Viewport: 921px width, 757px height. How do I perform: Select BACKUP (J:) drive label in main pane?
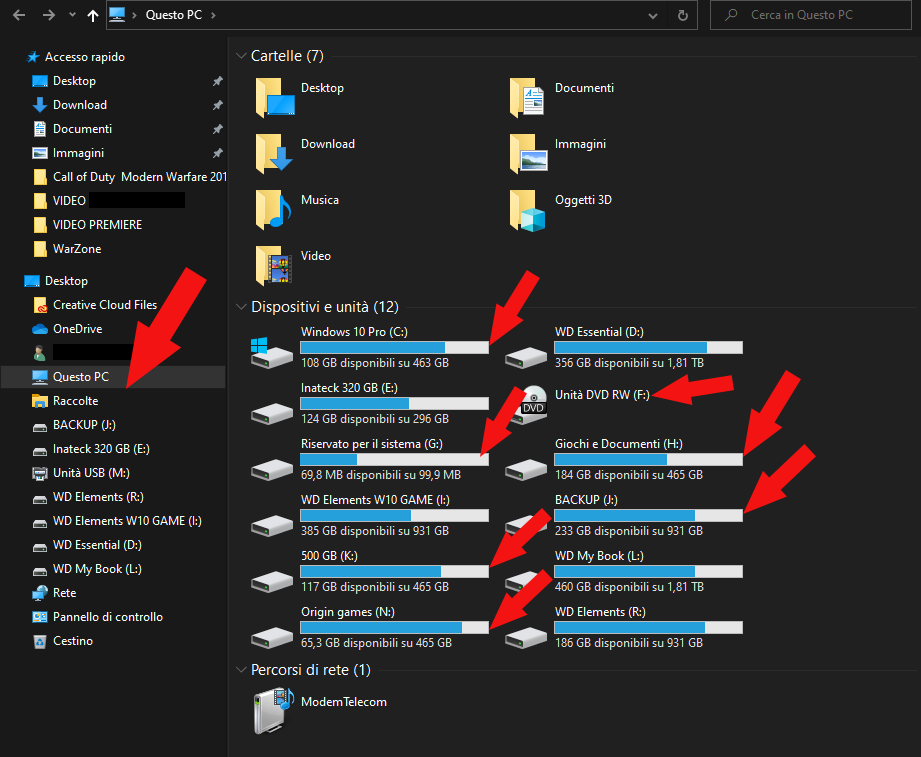[x=586, y=500]
